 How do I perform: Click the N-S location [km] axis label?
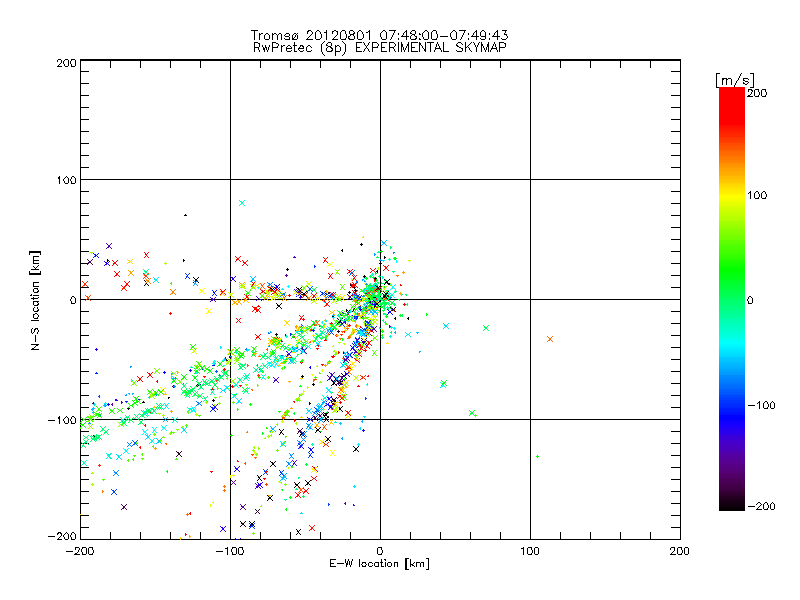click(35, 301)
